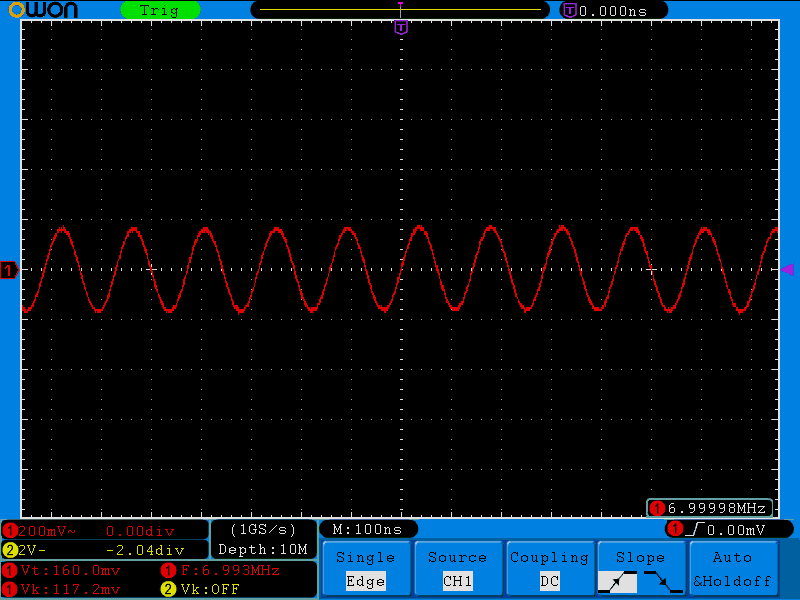Select the falling edge slope icon

point(661,581)
